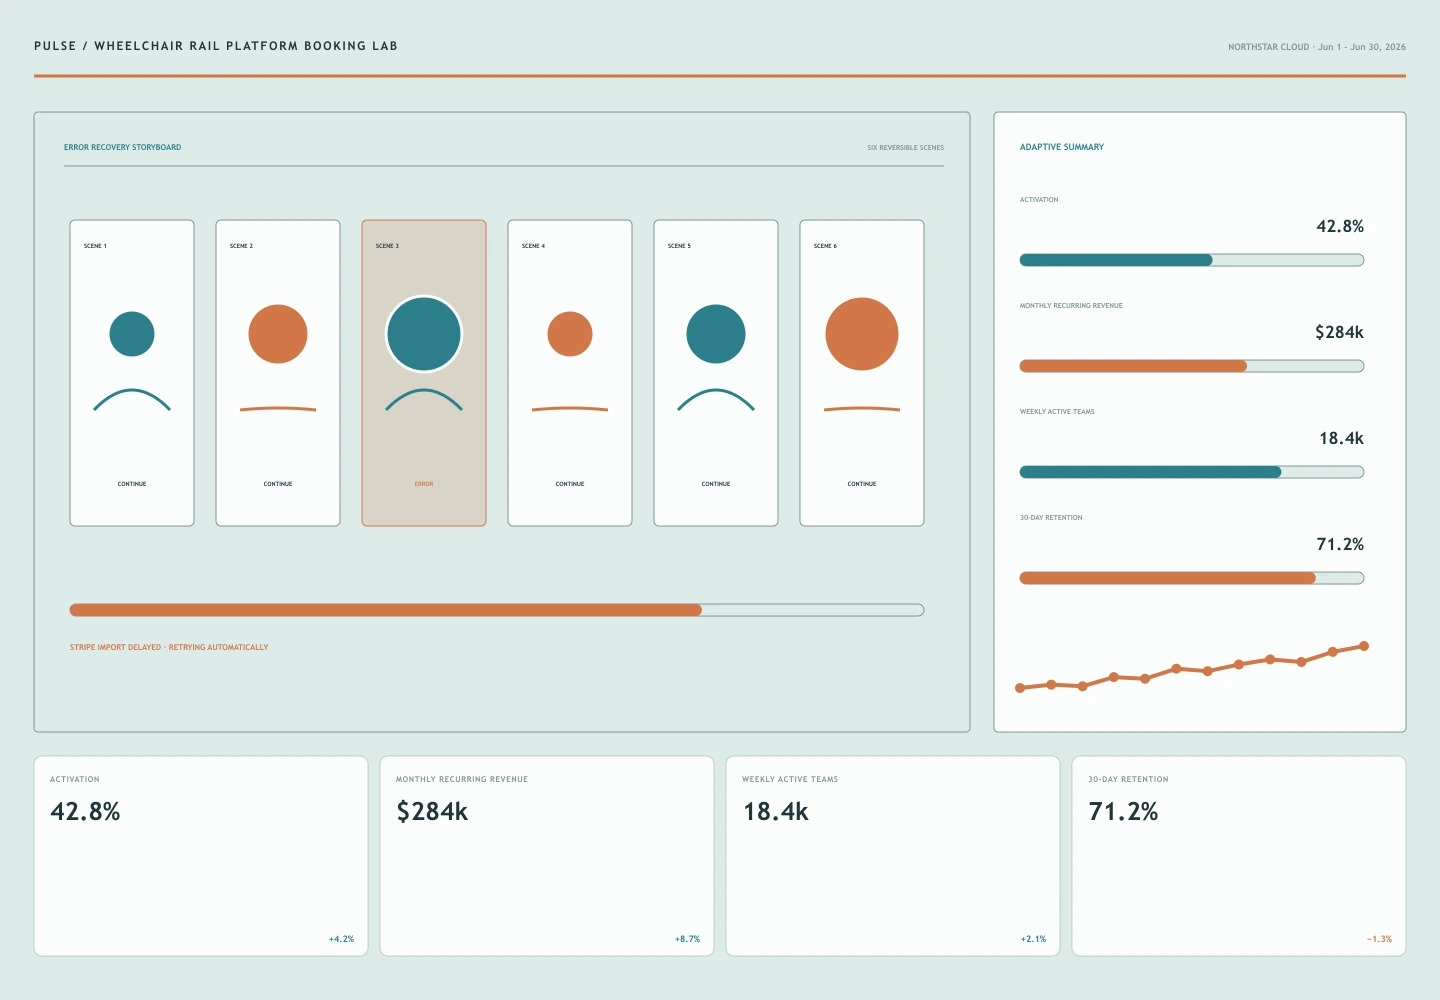Image resolution: width=1440 pixels, height=1000 pixels.
Task: Click Continue in the Scene 2 card
Action: [278, 484]
